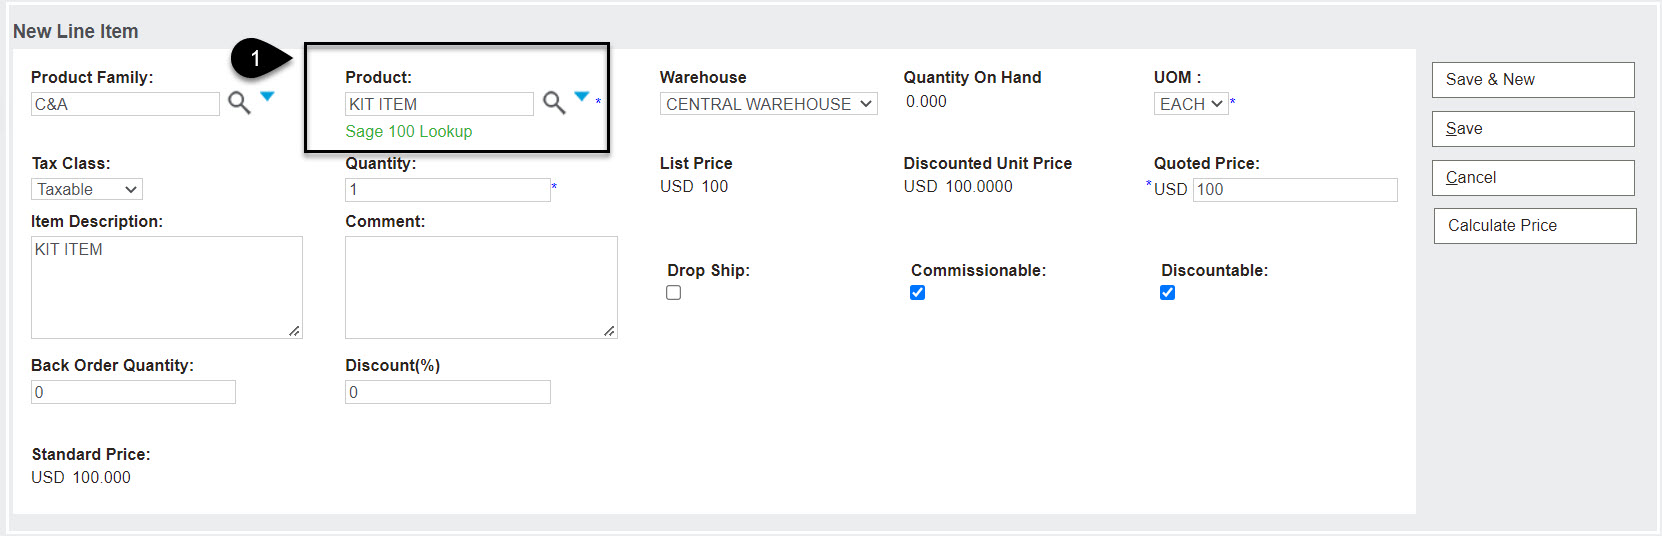The image size is (1662, 536).
Task: Click the Calculate Price button
Action: (1534, 226)
